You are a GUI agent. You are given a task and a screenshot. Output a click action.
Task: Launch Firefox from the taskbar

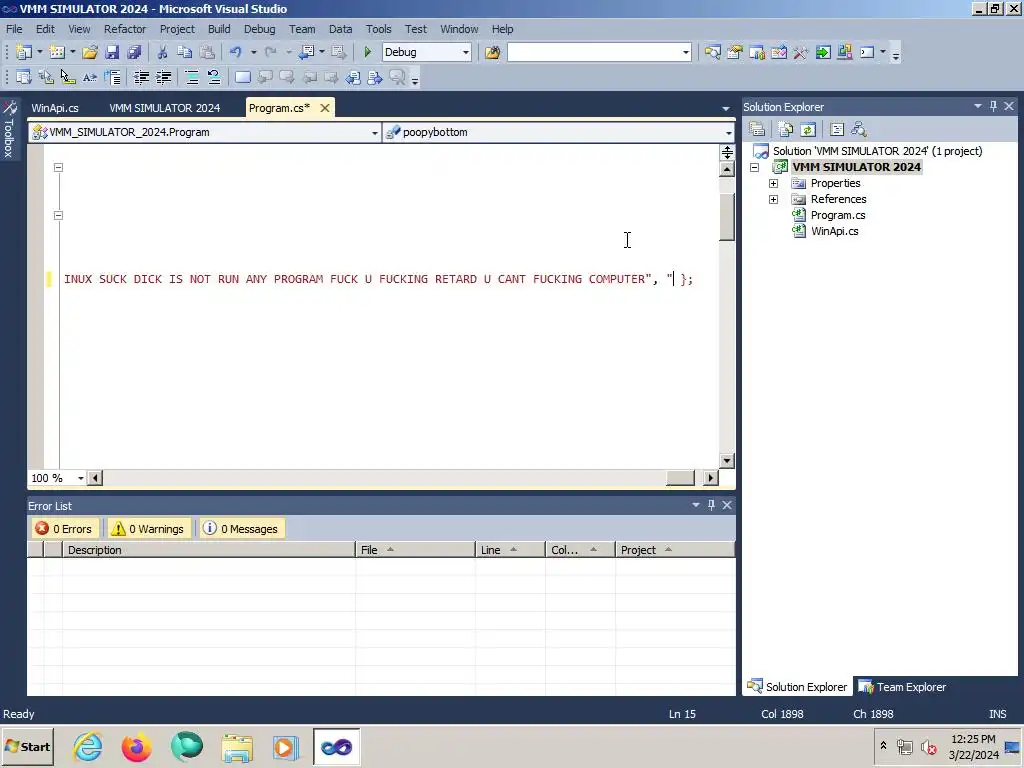pos(136,746)
